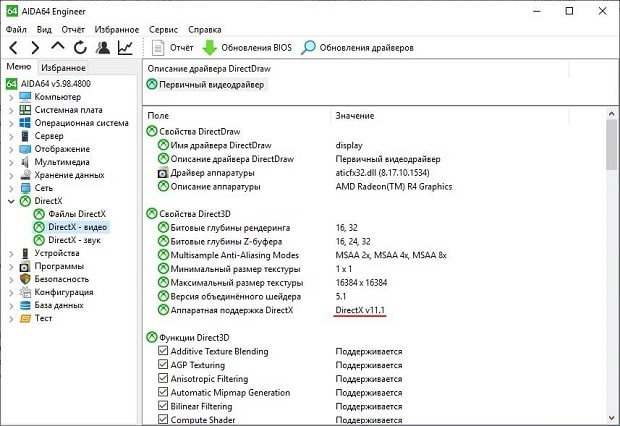
Task: Toggle Bilinear Filtering checkbox
Action: point(163,406)
